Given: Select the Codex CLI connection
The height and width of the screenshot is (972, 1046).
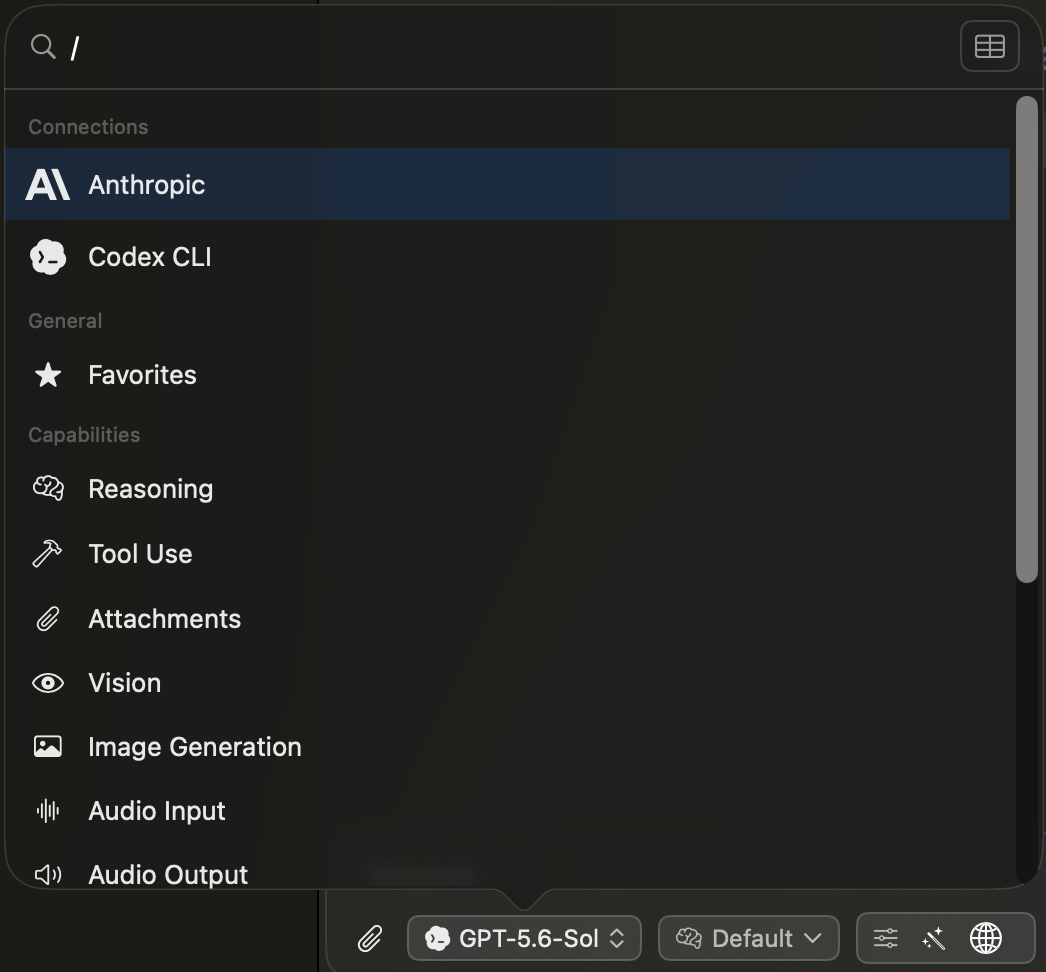Looking at the screenshot, I should 507,257.
